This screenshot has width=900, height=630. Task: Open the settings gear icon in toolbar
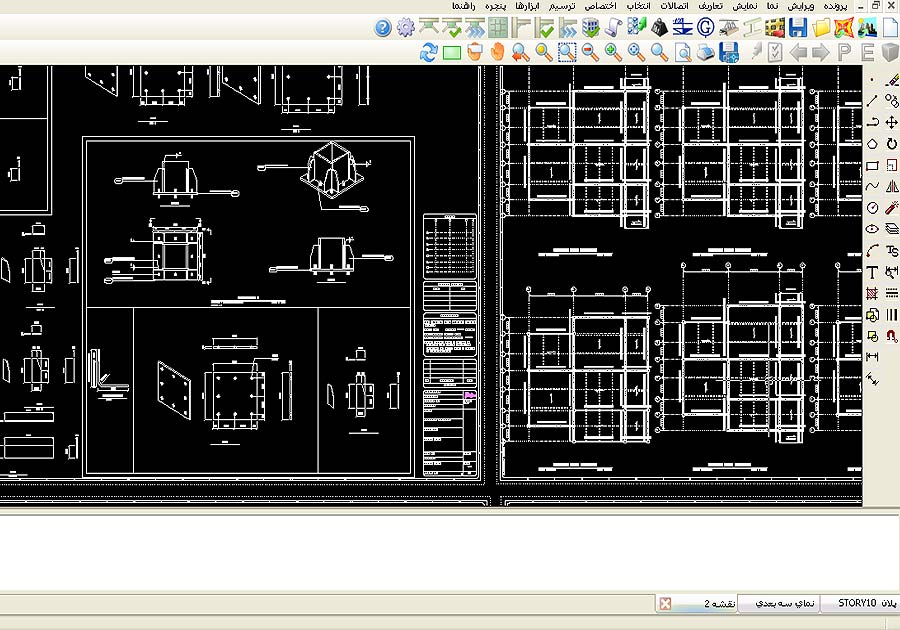[405, 27]
